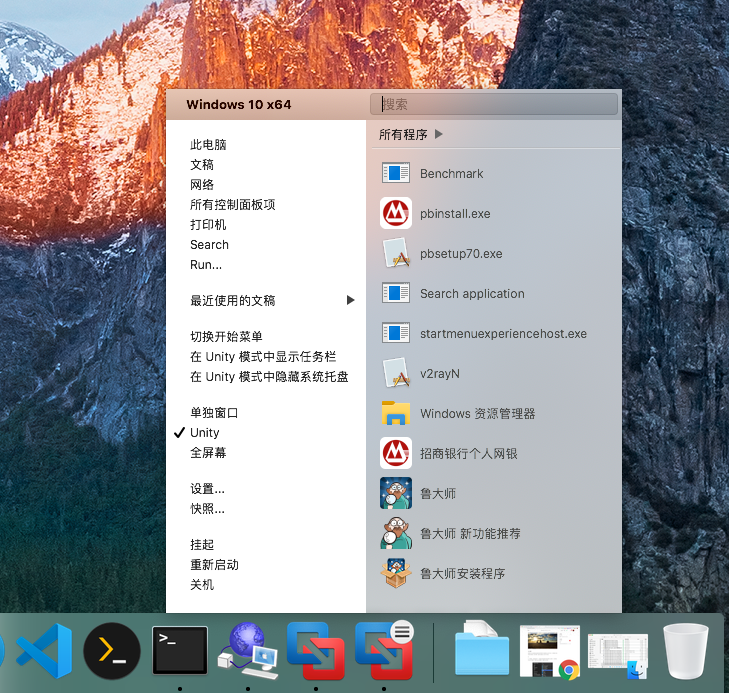Screen dimensions: 729x693
Task: Open VMware Fusion Dock icon without badge
Action: (x=316, y=651)
